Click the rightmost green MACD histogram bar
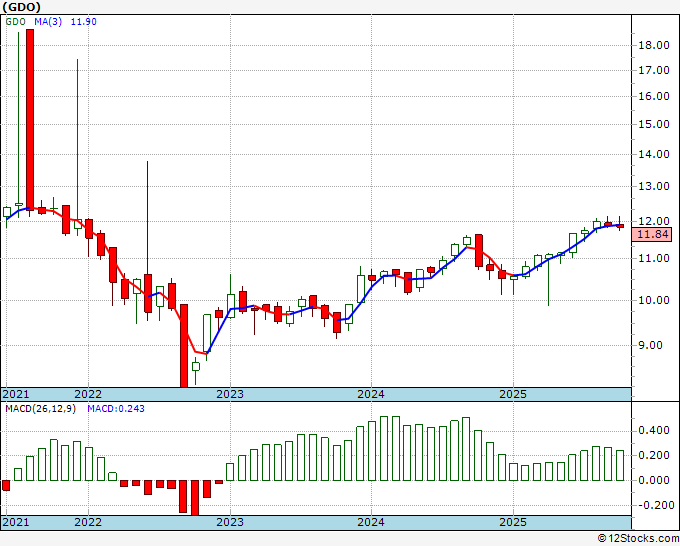Image resolution: width=680 pixels, height=546 pixels. point(620,465)
